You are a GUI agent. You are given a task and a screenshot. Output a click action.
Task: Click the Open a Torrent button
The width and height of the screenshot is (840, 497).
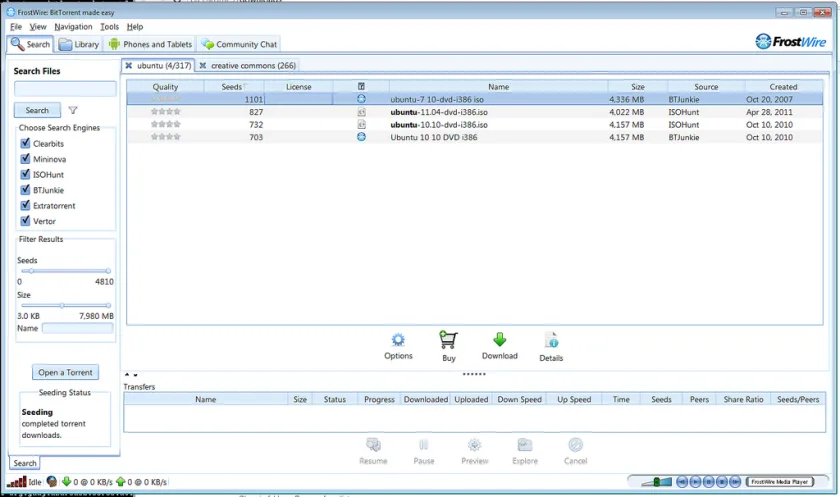coord(65,372)
